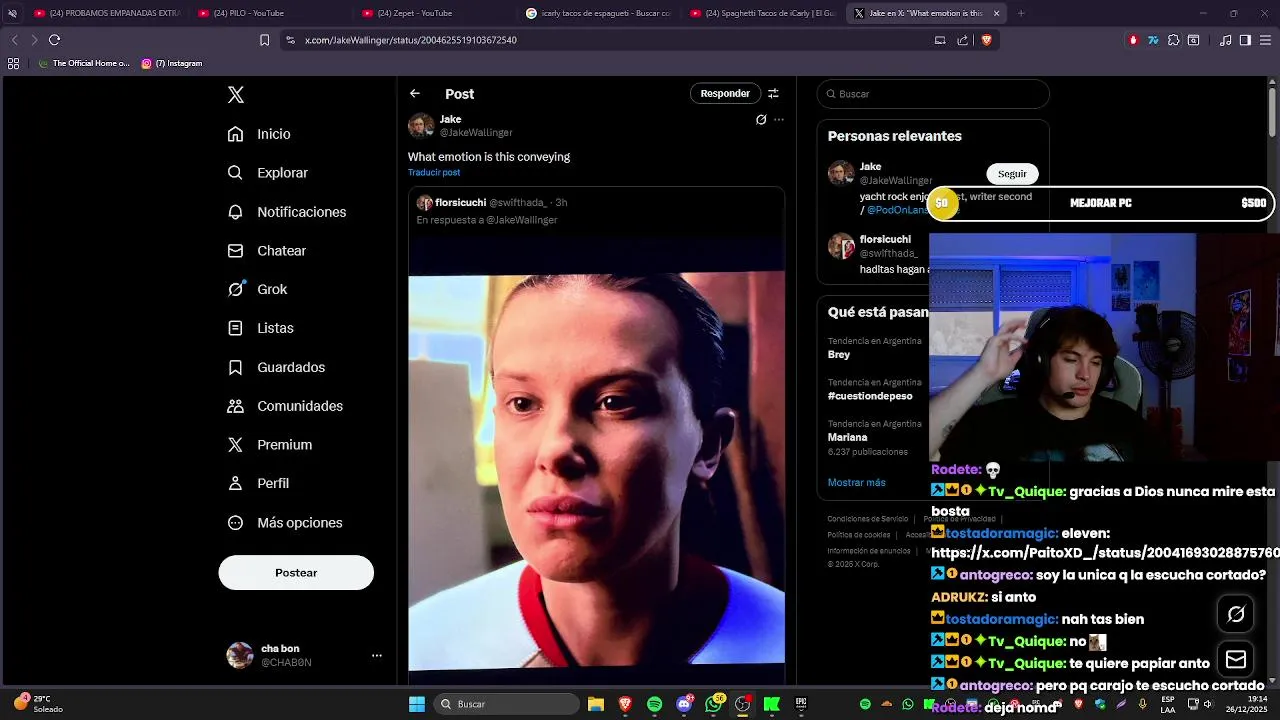
Task: Open reply sort options icon beside Responder
Action: pyautogui.click(x=773, y=94)
